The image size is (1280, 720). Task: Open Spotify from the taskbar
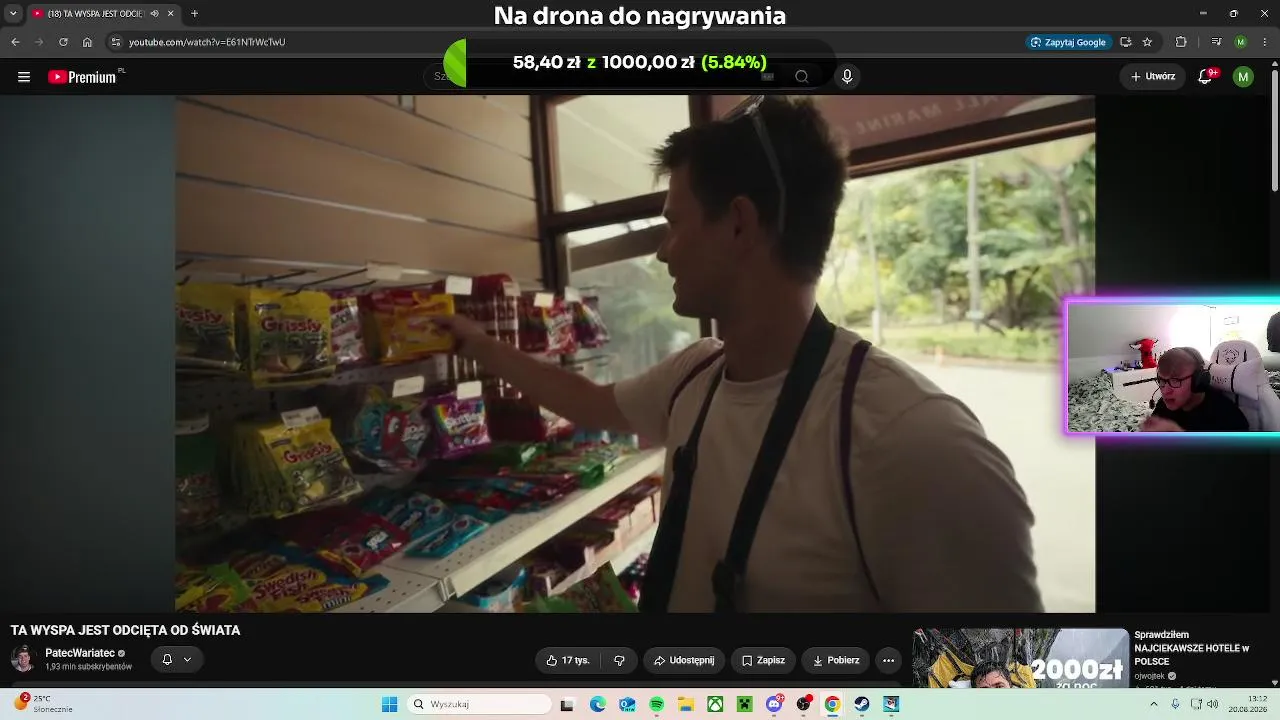coord(656,704)
